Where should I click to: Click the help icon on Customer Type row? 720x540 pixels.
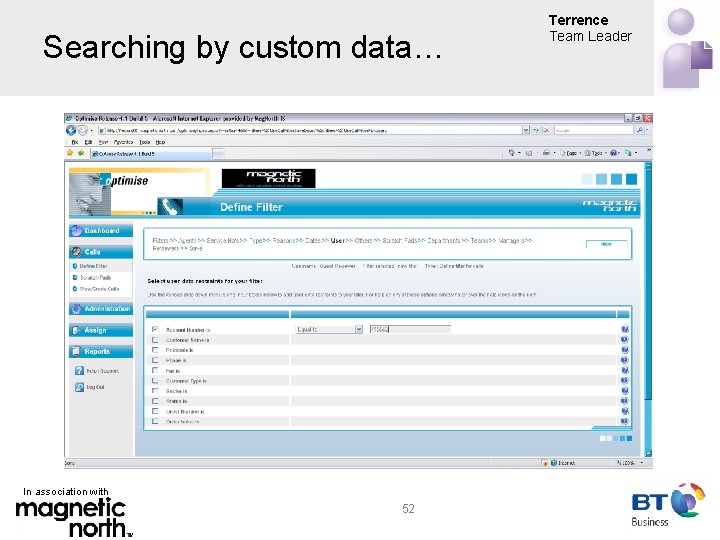[624, 380]
